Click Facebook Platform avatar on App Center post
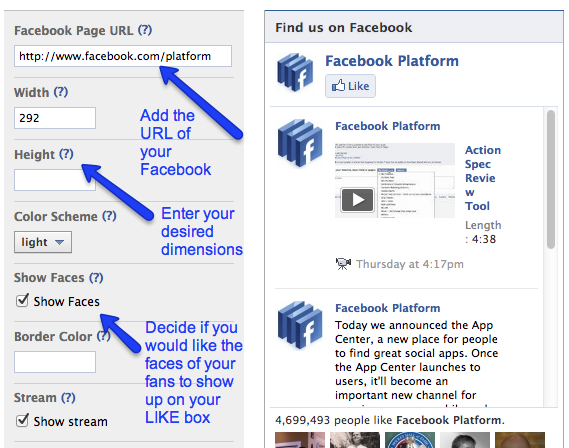This screenshot has width=569, height=448. pos(300,325)
